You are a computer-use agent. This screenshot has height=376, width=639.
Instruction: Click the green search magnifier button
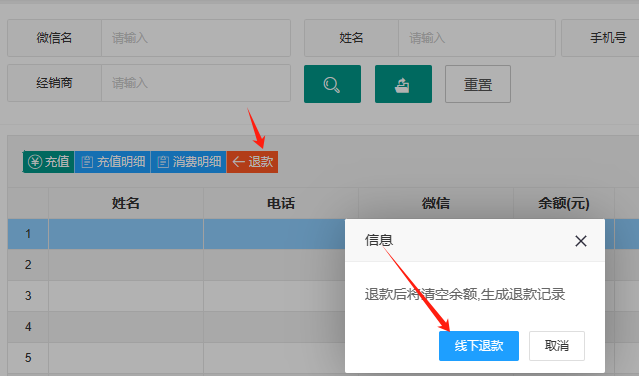[332, 84]
